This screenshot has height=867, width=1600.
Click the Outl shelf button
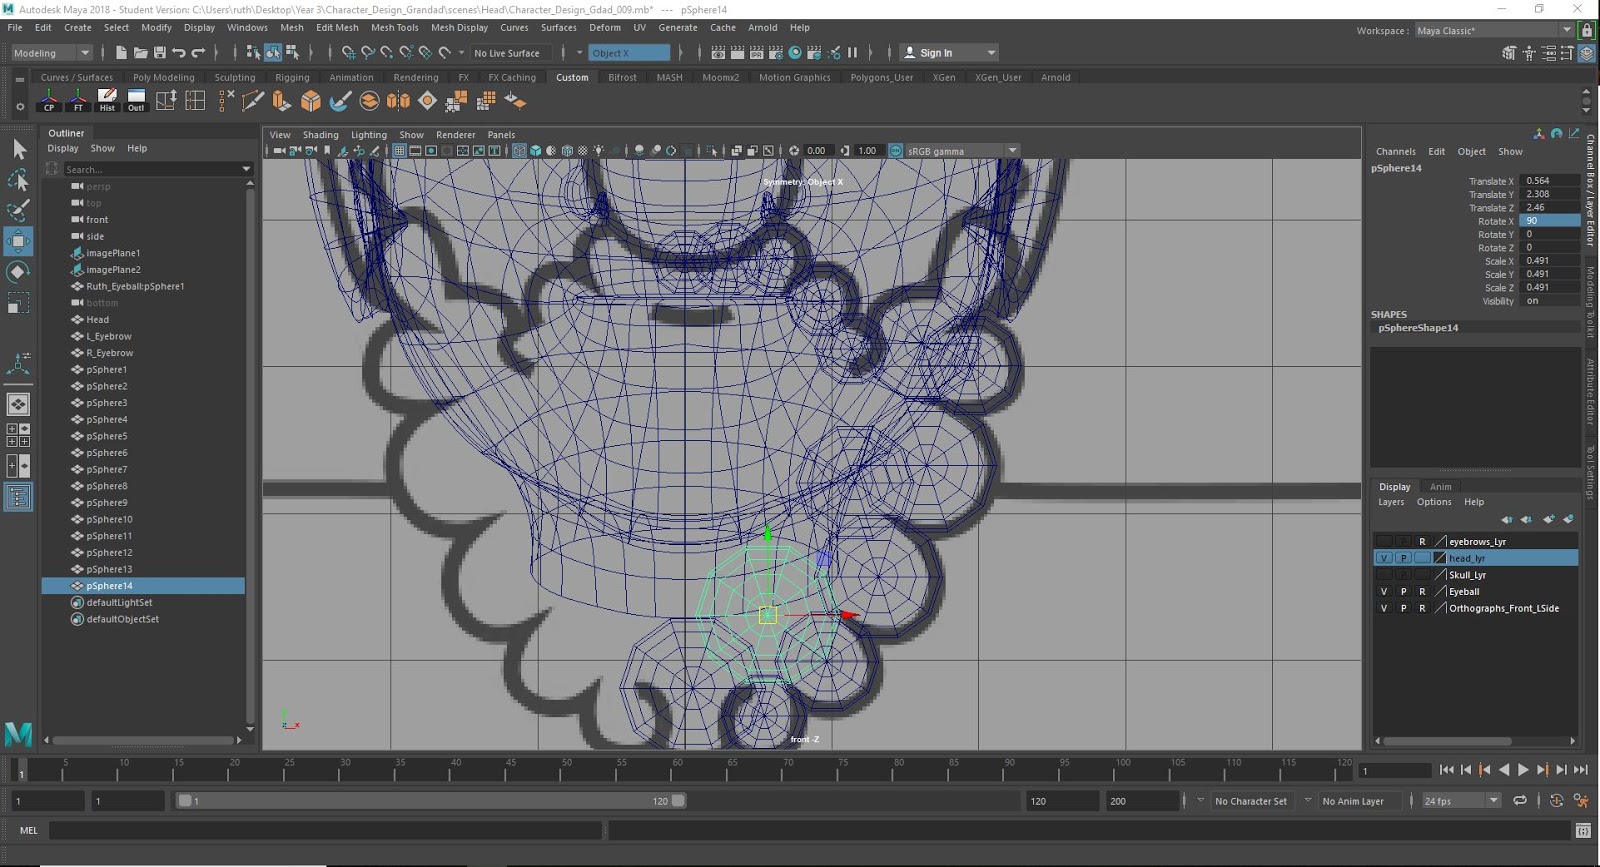(136, 101)
